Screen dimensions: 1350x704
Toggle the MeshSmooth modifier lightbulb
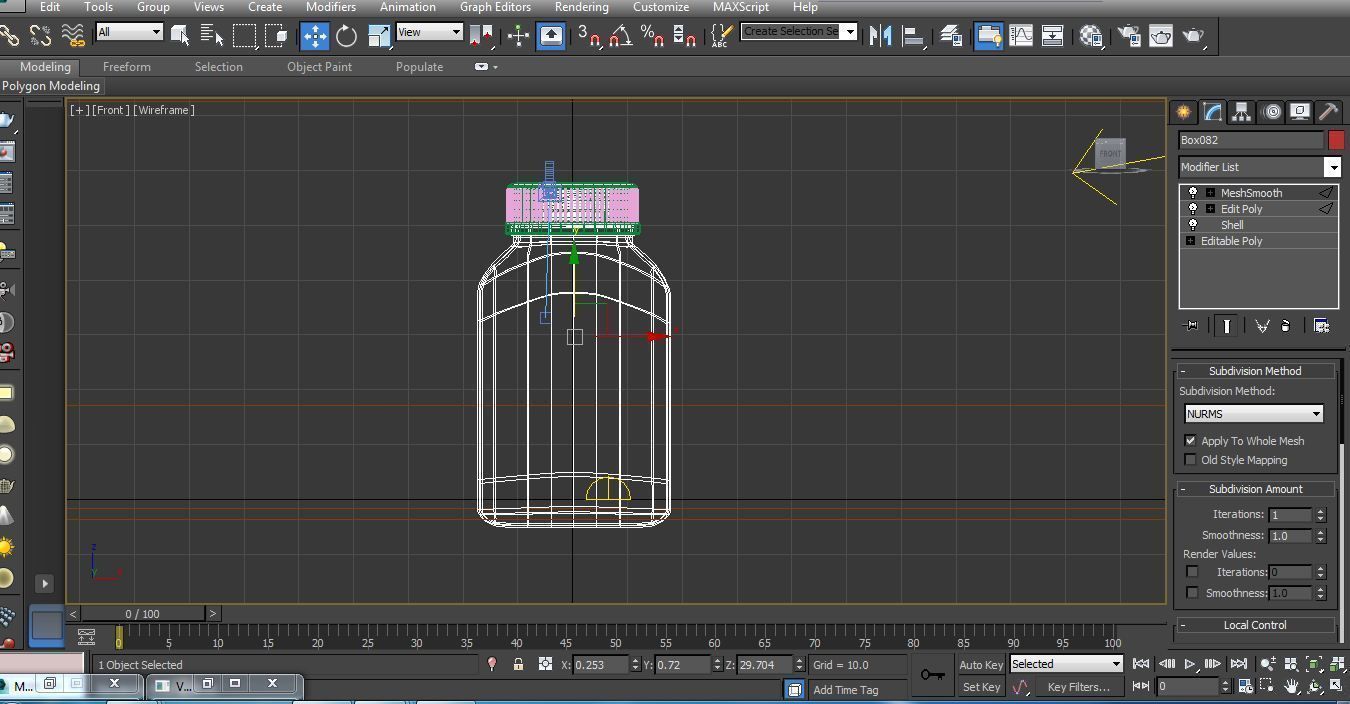click(x=1192, y=193)
